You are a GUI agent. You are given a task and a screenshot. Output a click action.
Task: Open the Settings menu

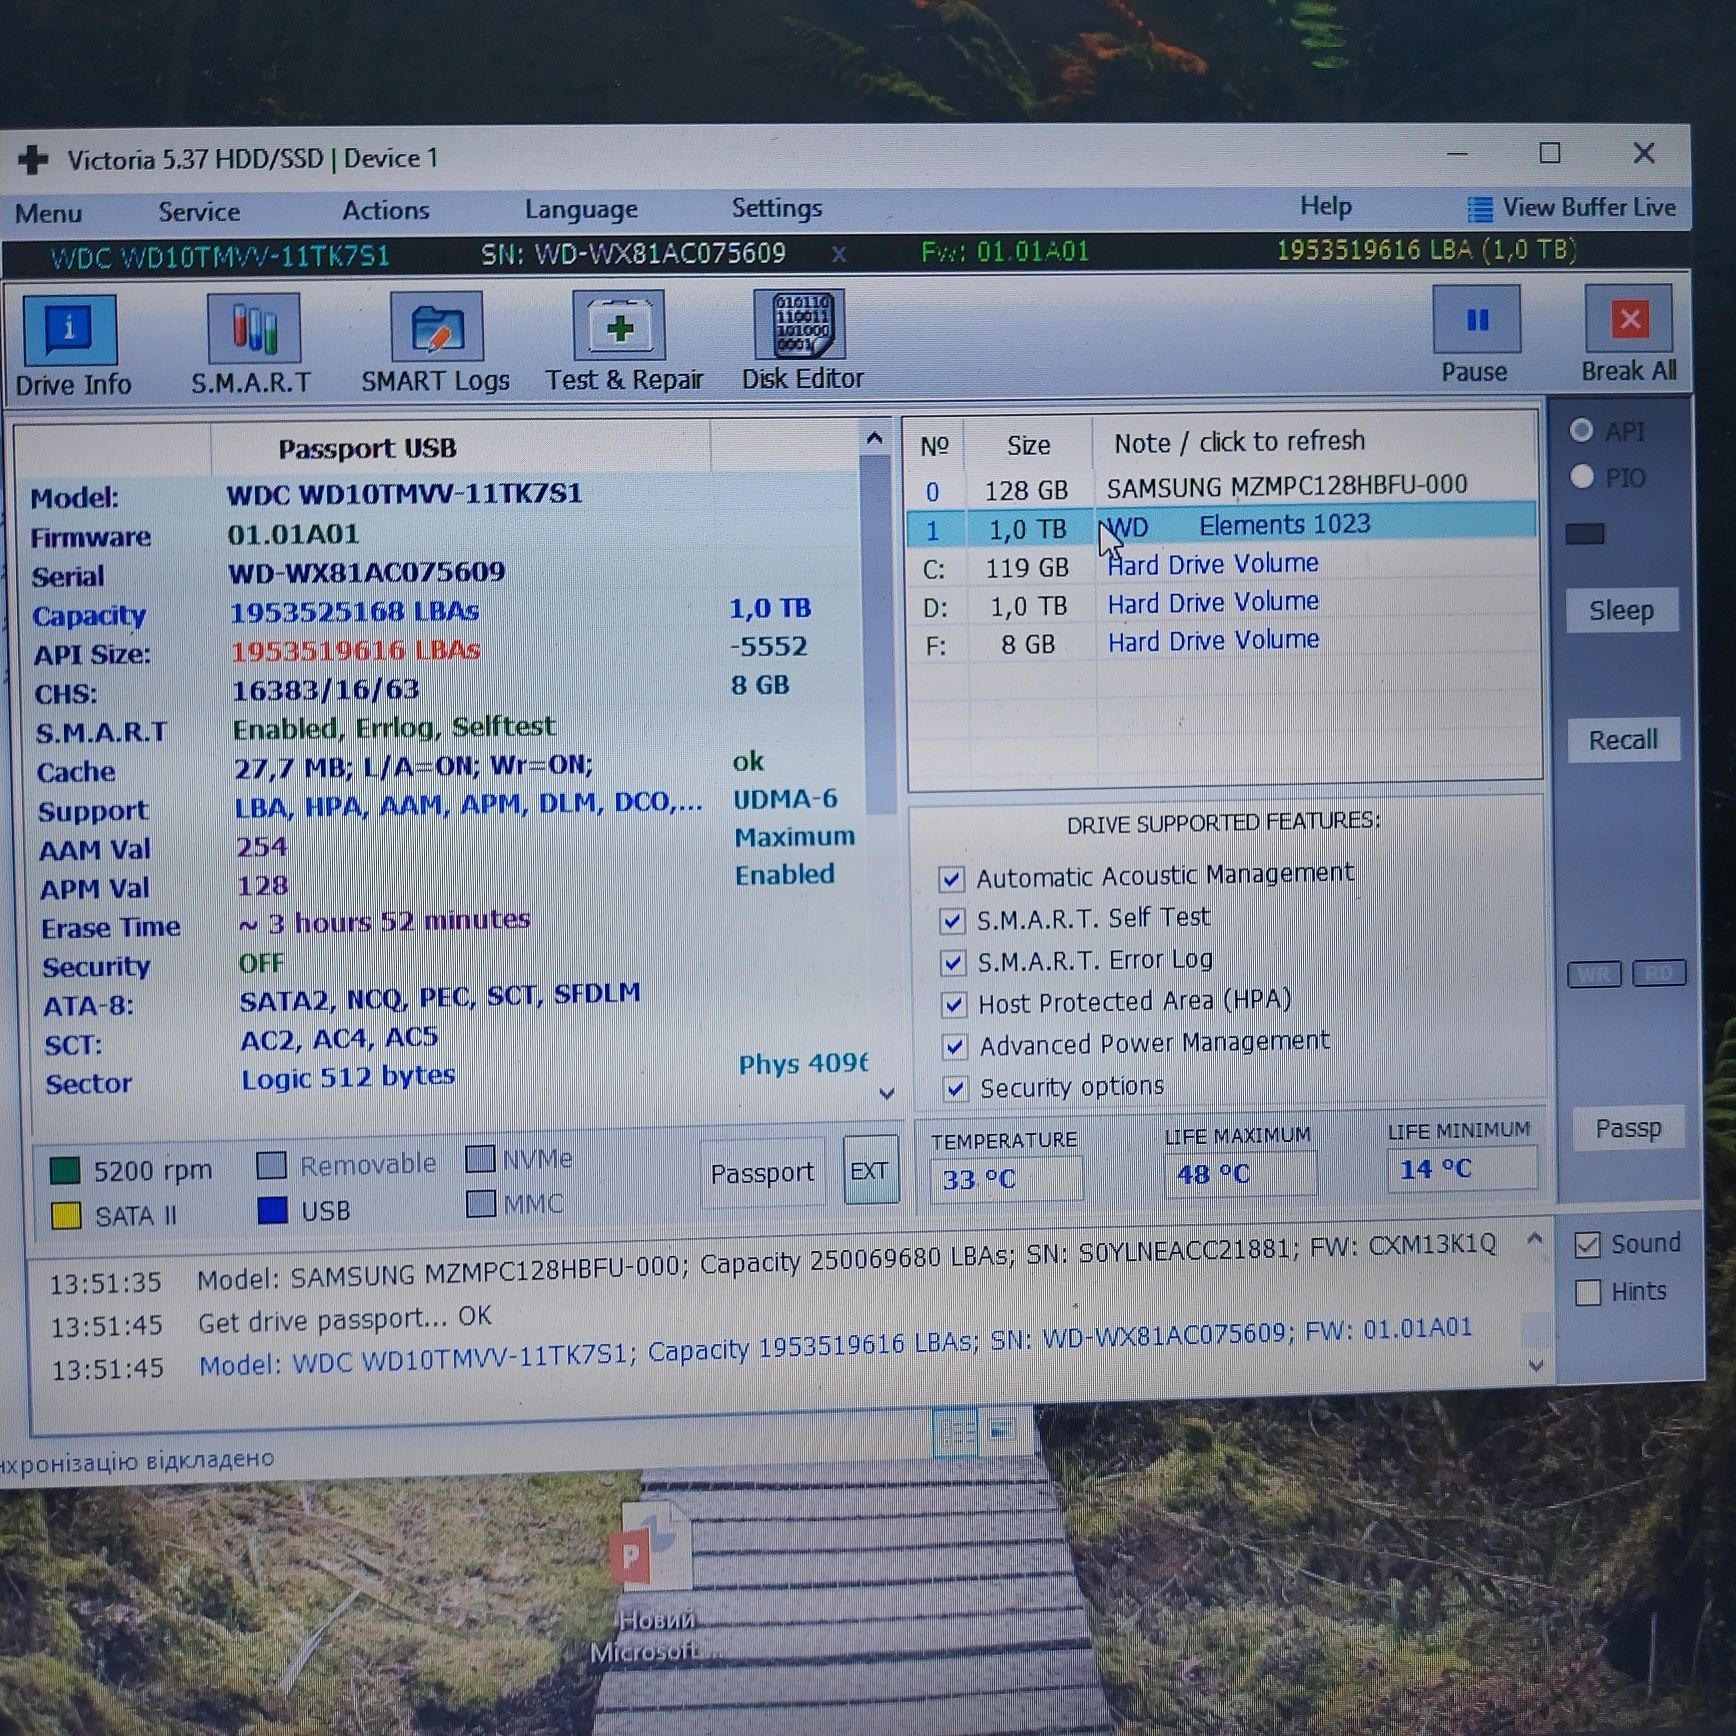(x=776, y=208)
